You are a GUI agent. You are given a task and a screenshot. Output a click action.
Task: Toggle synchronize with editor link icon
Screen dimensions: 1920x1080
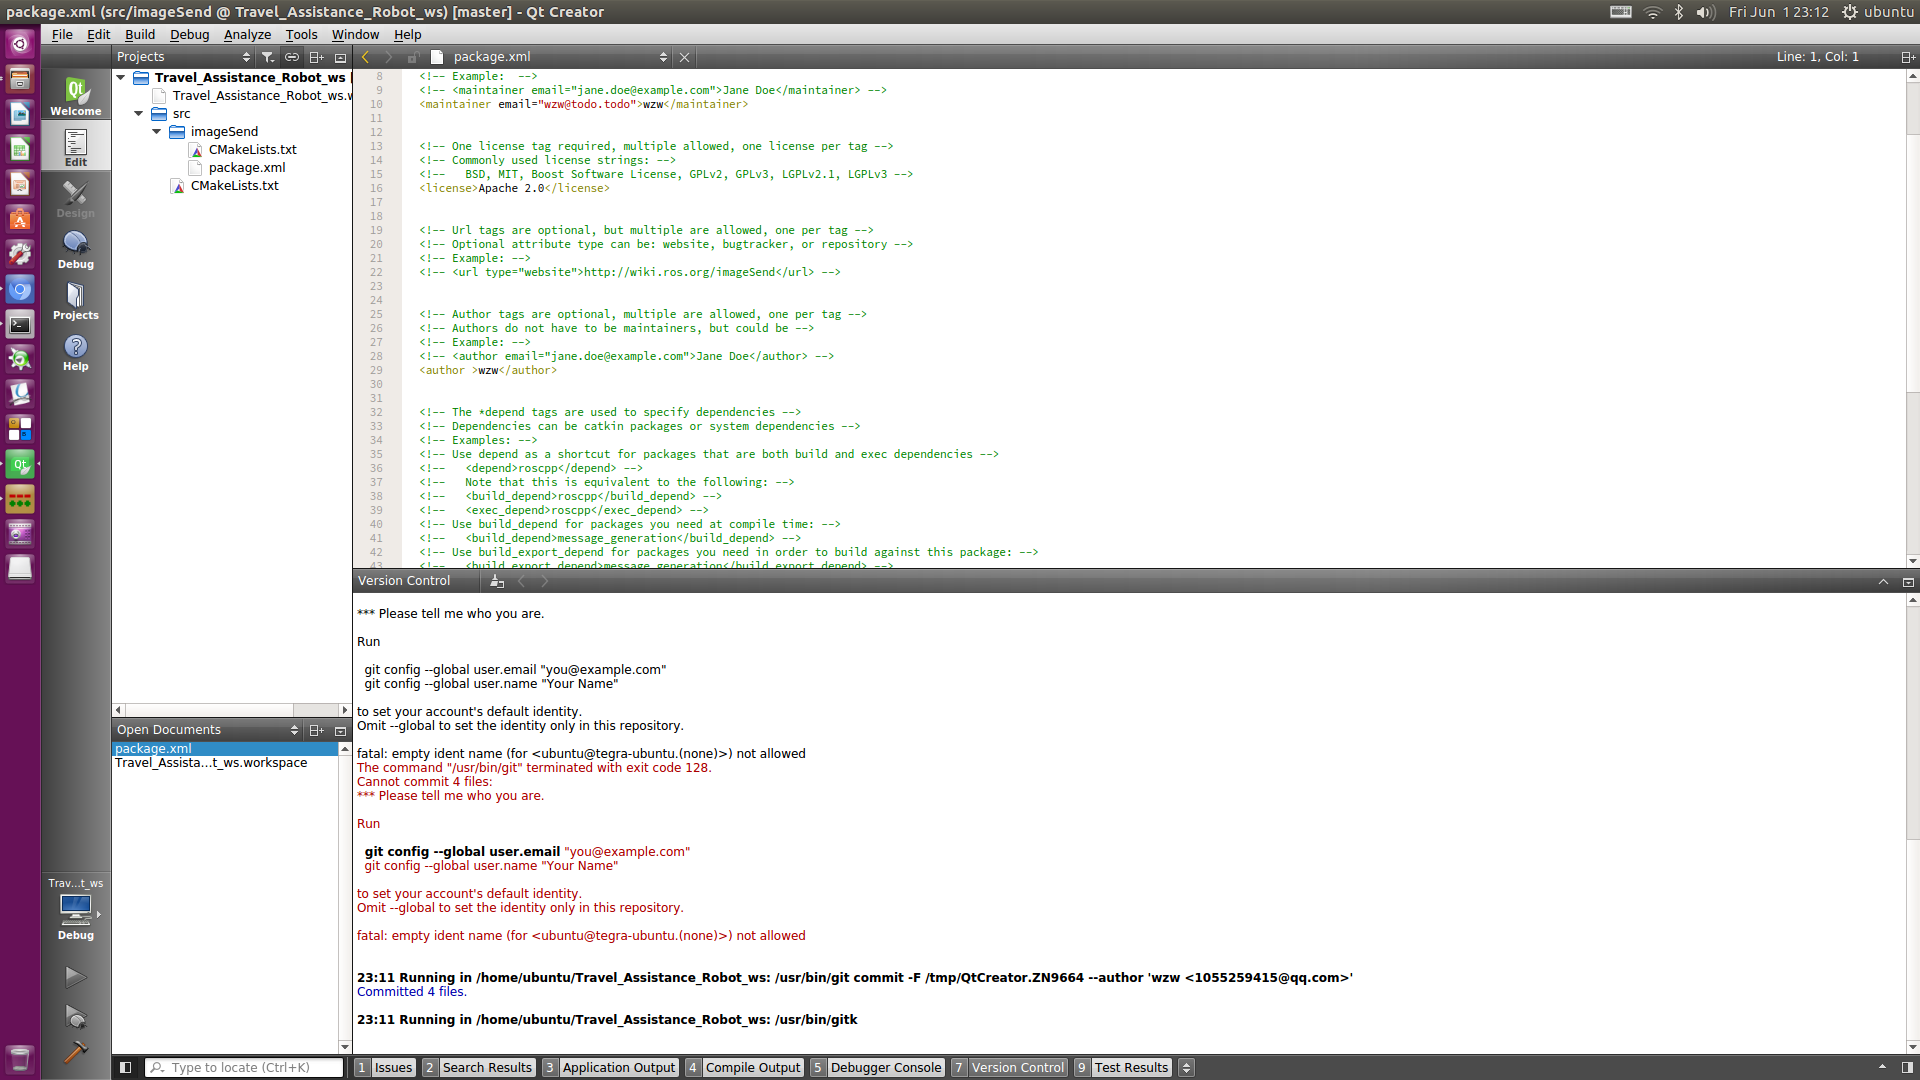pyautogui.click(x=292, y=57)
